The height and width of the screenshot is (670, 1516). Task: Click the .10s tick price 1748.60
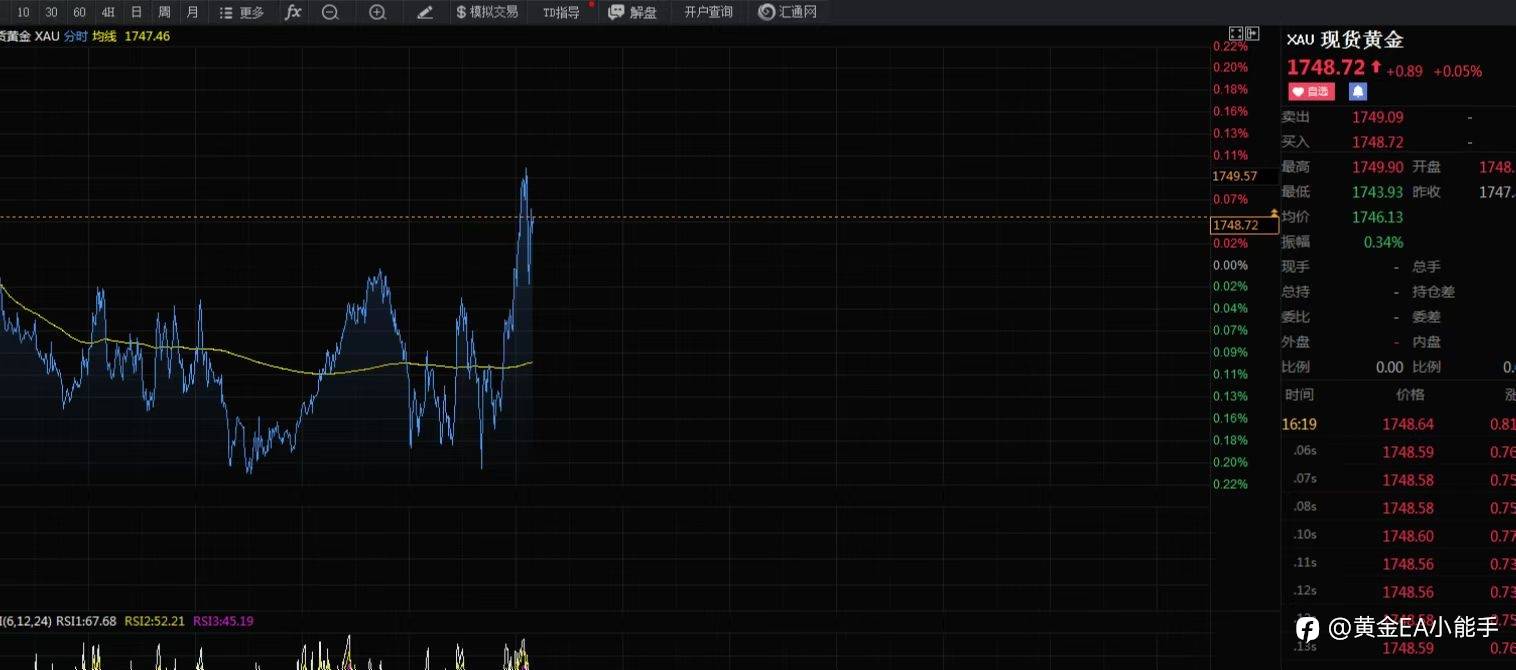coord(1408,536)
